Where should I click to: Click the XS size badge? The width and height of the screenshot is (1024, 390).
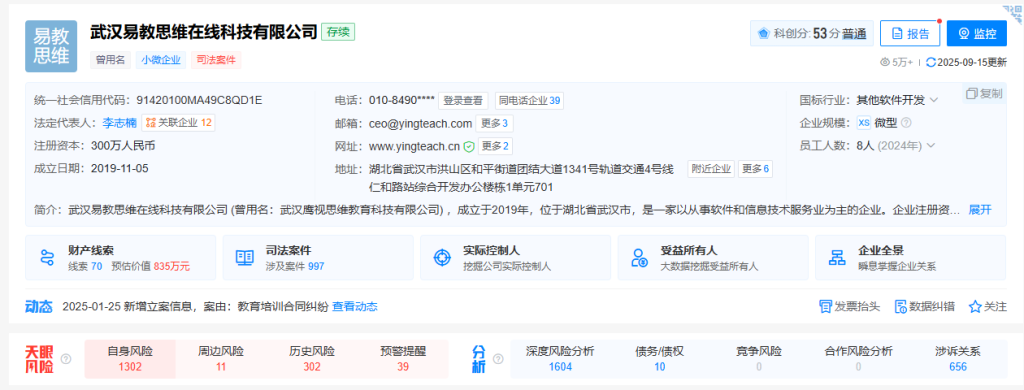(863, 123)
